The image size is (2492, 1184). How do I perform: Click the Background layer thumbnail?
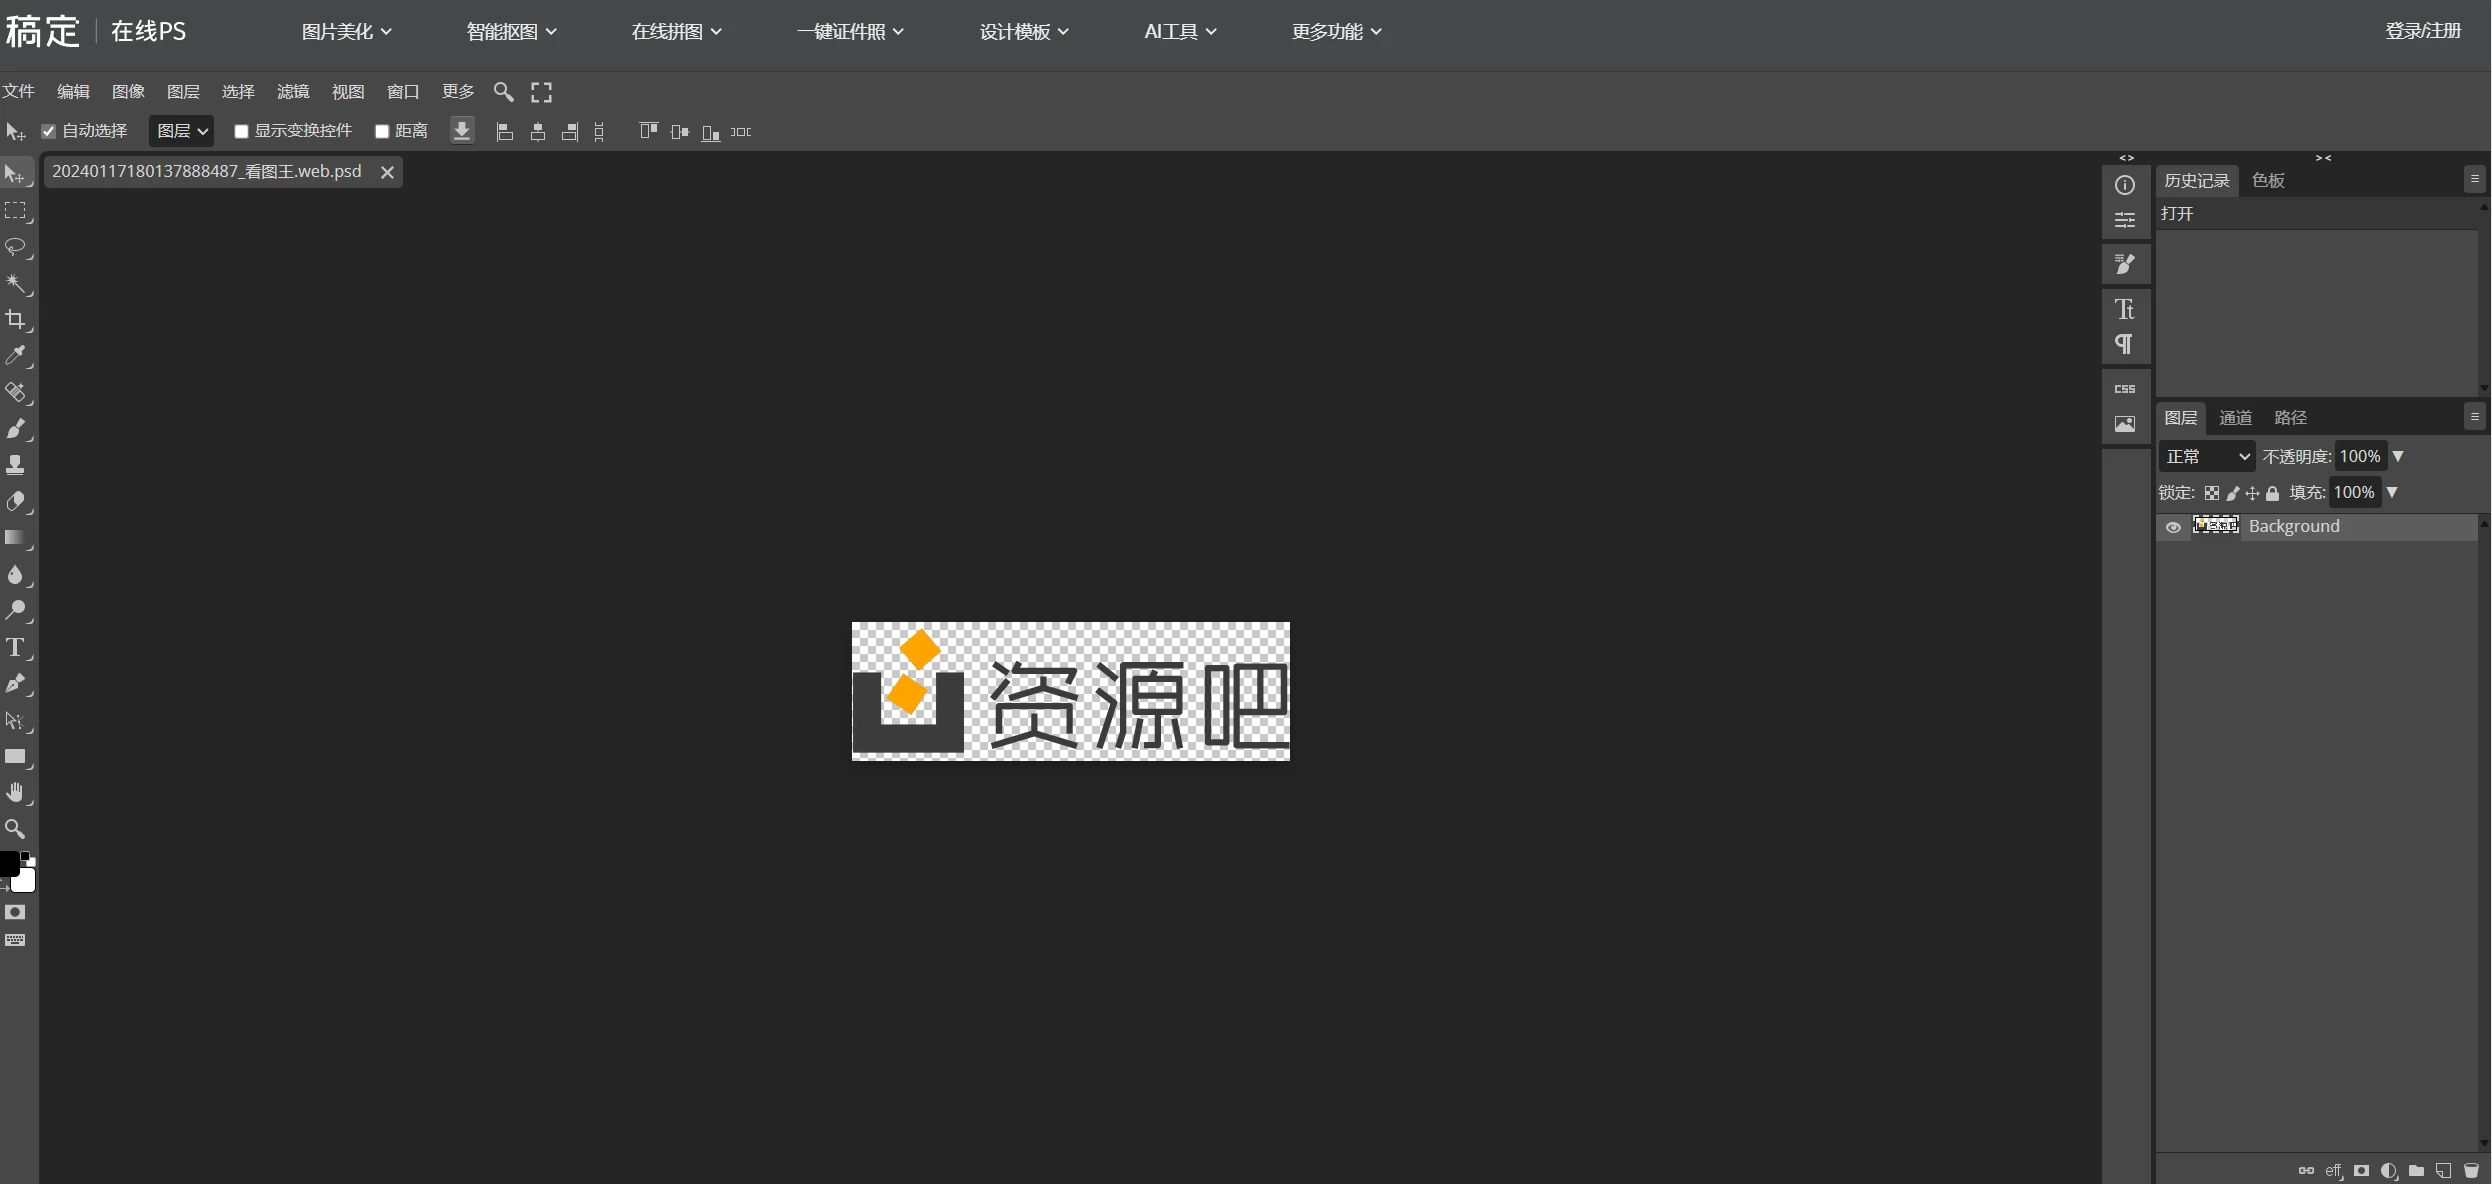(2216, 525)
